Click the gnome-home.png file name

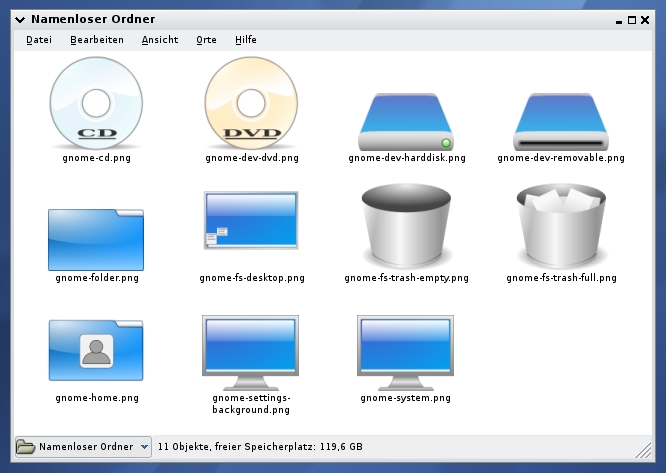(97, 398)
